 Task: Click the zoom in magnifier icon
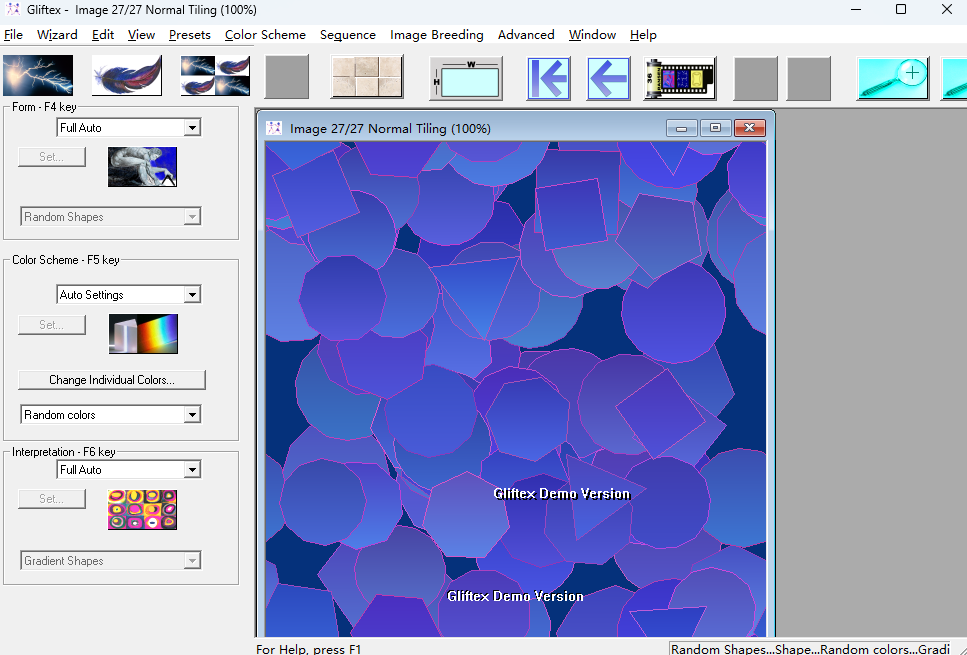(893, 78)
